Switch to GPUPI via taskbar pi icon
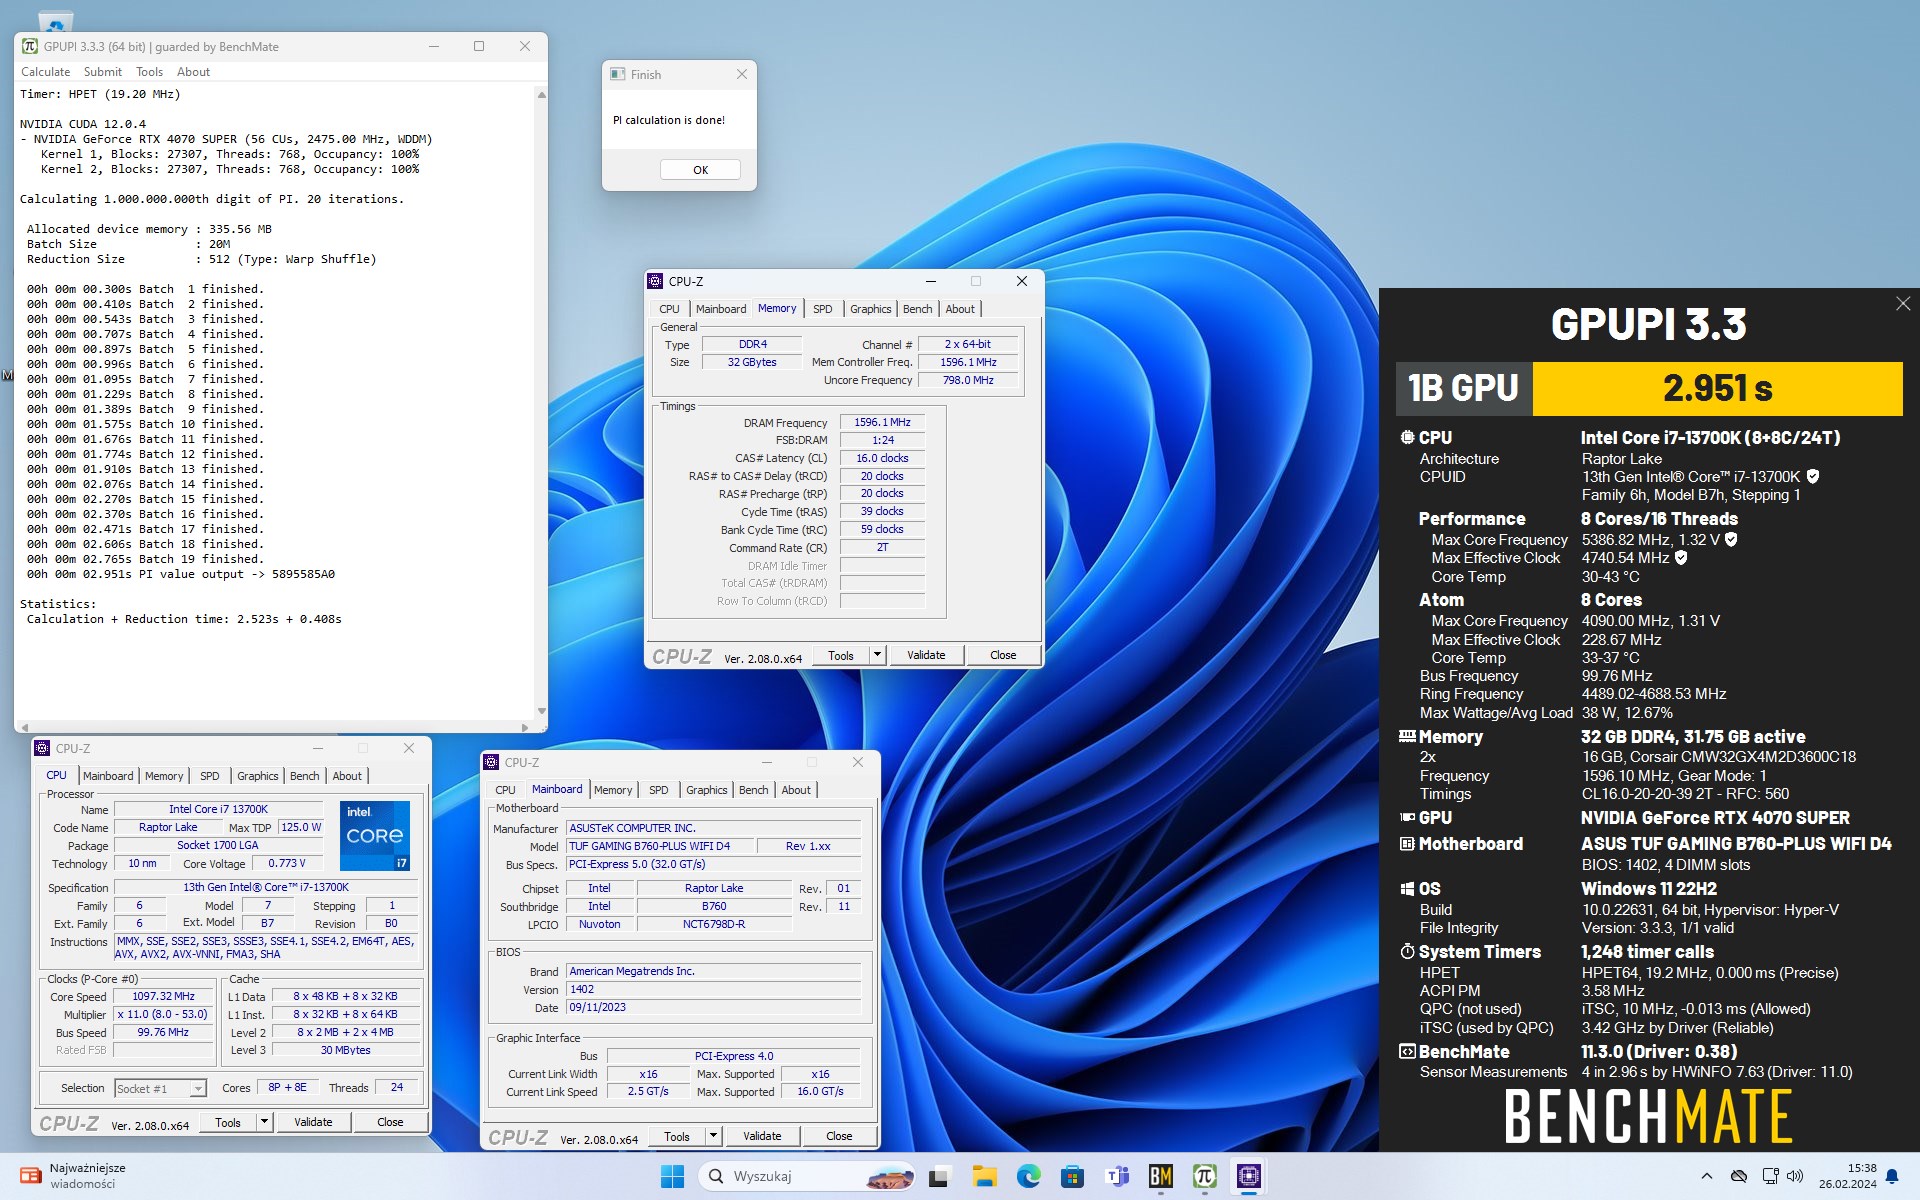Image resolution: width=1920 pixels, height=1200 pixels. coord(1204,1176)
